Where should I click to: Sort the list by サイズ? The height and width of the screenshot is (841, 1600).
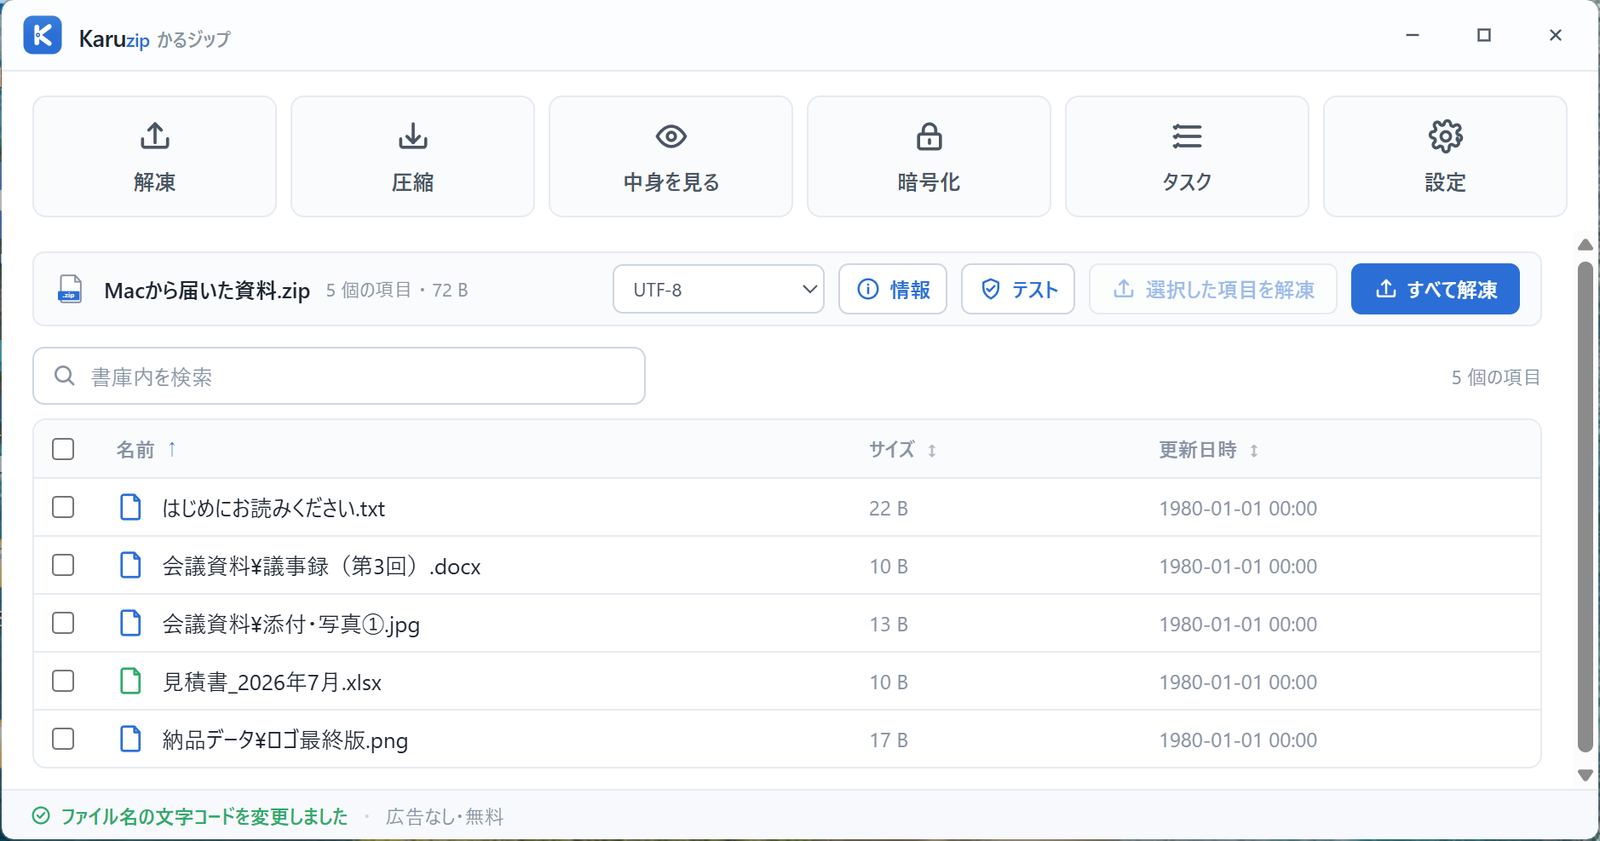(x=902, y=450)
